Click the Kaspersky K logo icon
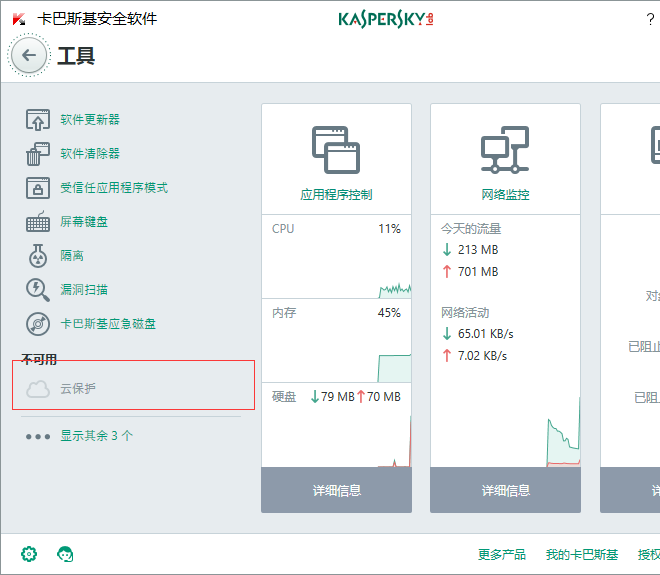 pyautogui.click(x=19, y=19)
